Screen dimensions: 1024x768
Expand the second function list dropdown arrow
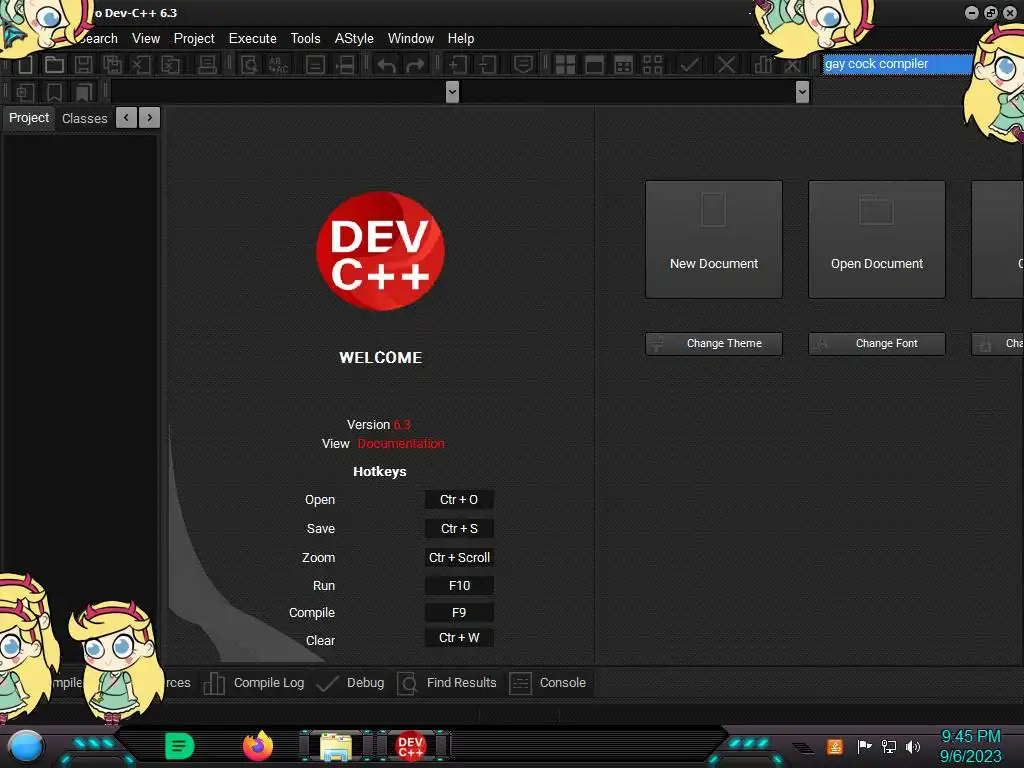click(x=803, y=92)
